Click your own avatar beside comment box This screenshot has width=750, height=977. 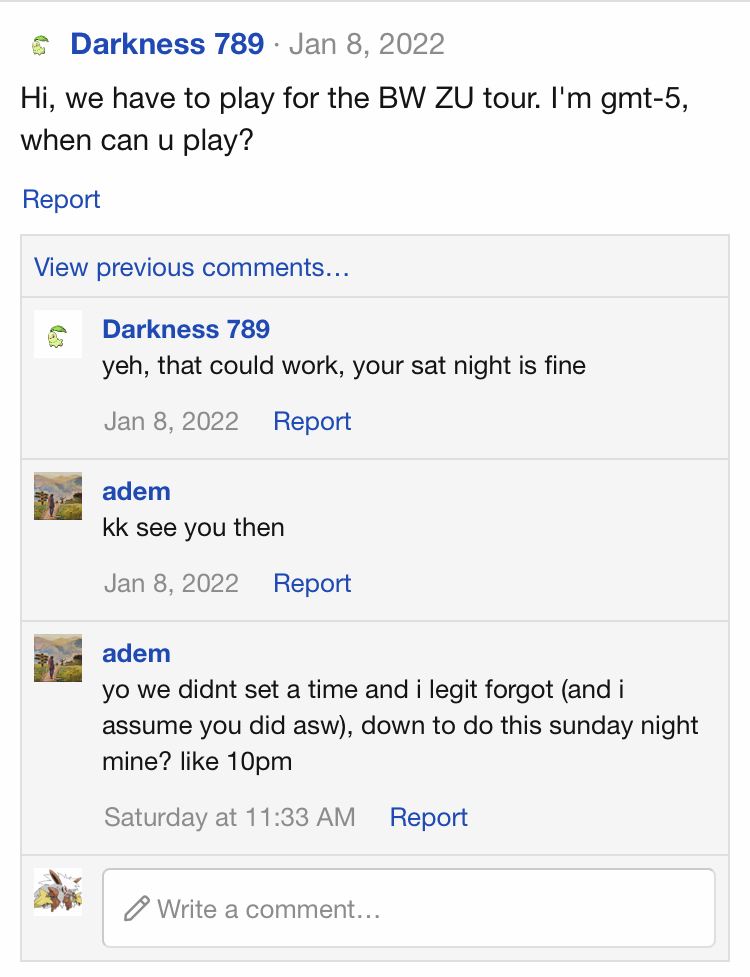[58, 892]
